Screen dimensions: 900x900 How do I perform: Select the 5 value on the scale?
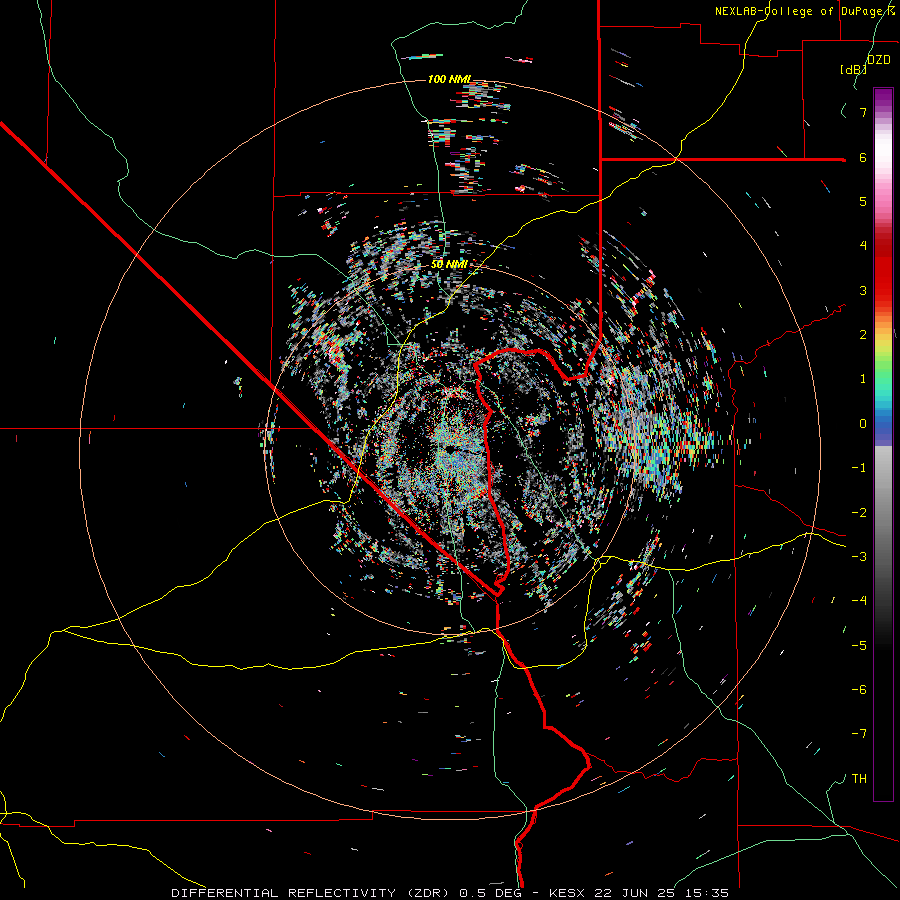click(863, 201)
